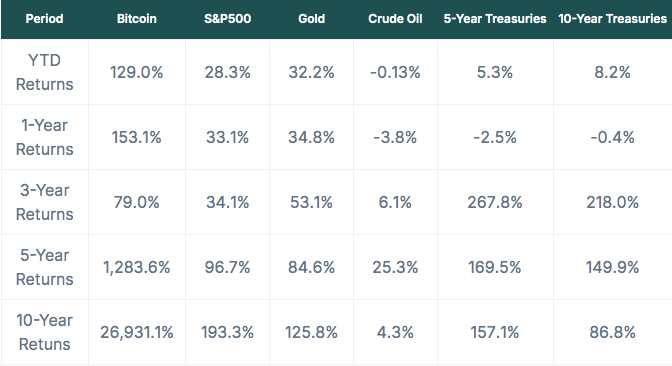This screenshot has height=366, width=672.
Task: Select the 1-Year Returns row label
Action: pos(45,138)
